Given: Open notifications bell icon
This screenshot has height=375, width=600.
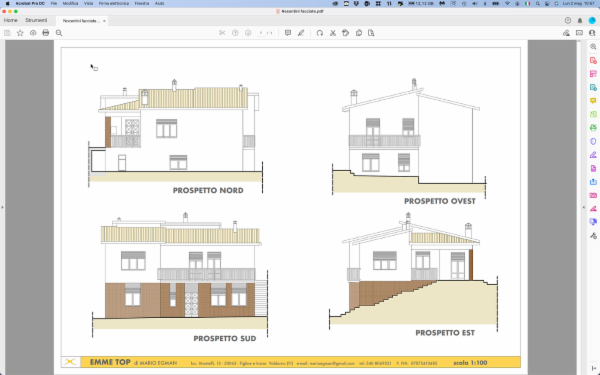Looking at the screenshot, I should point(580,21).
